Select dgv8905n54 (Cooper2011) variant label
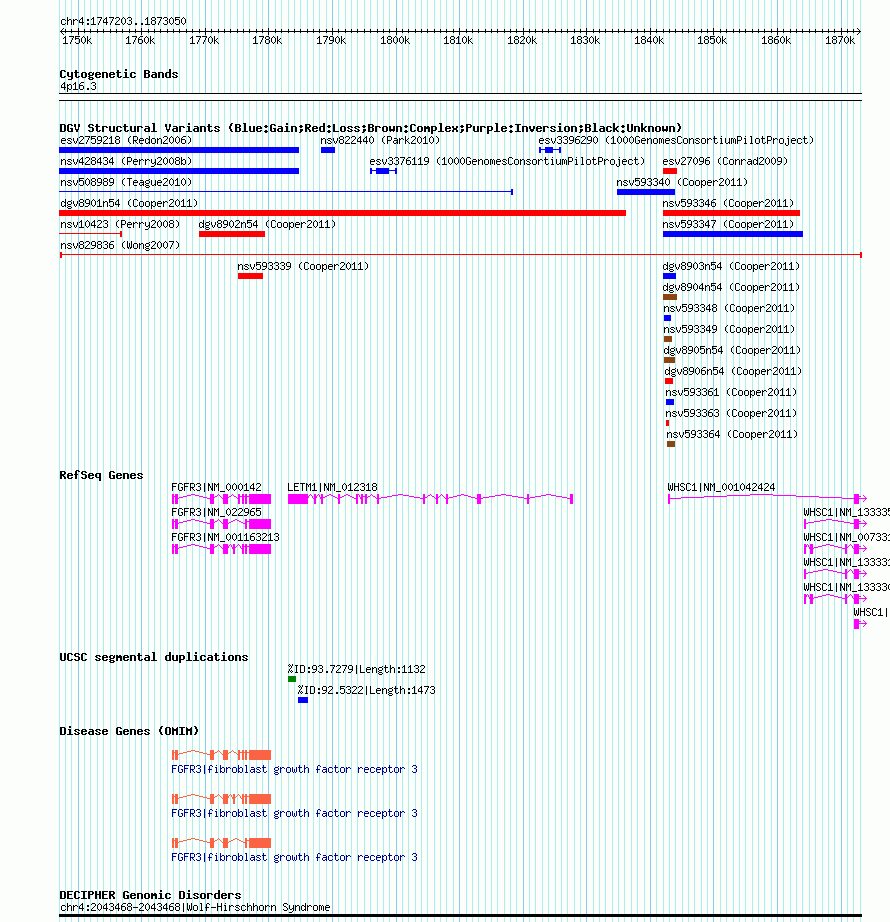 click(x=732, y=350)
